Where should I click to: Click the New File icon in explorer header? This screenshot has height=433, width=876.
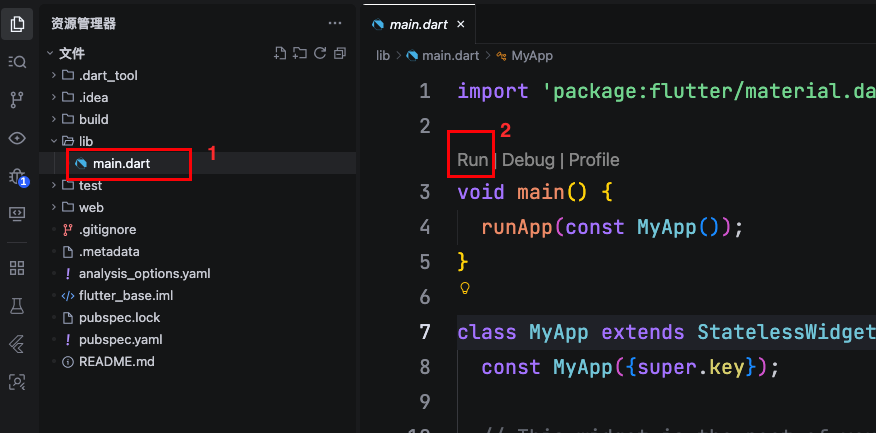[280, 53]
